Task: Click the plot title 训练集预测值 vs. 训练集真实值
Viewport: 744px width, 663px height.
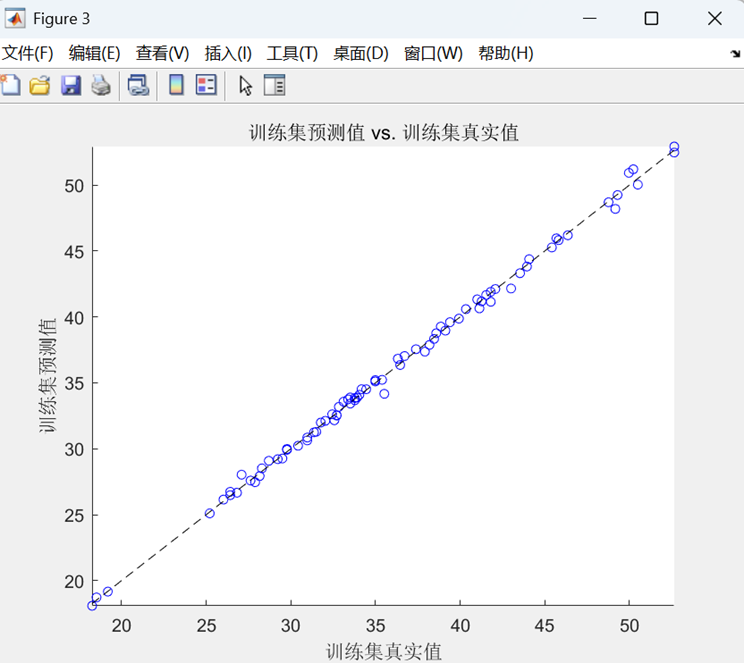Action: tap(384, 132)
